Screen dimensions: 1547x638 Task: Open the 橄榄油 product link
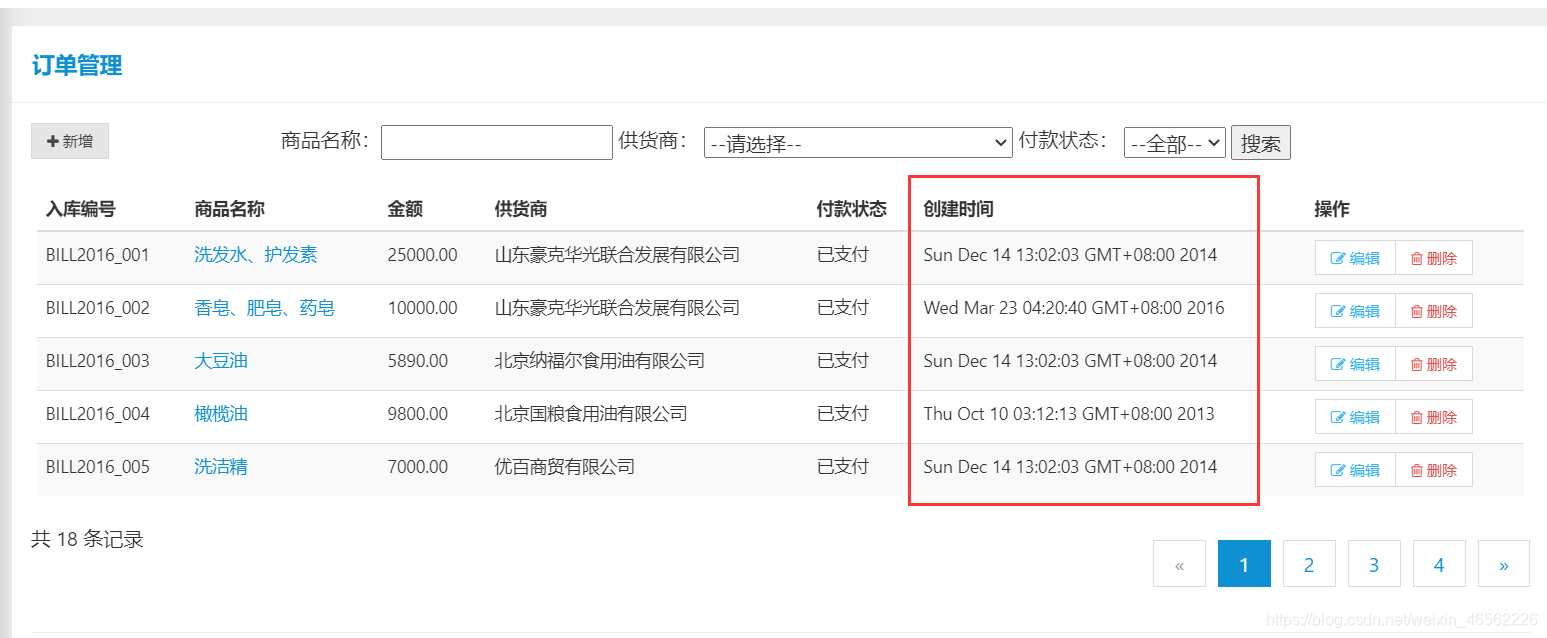click(x=221, y=414)
